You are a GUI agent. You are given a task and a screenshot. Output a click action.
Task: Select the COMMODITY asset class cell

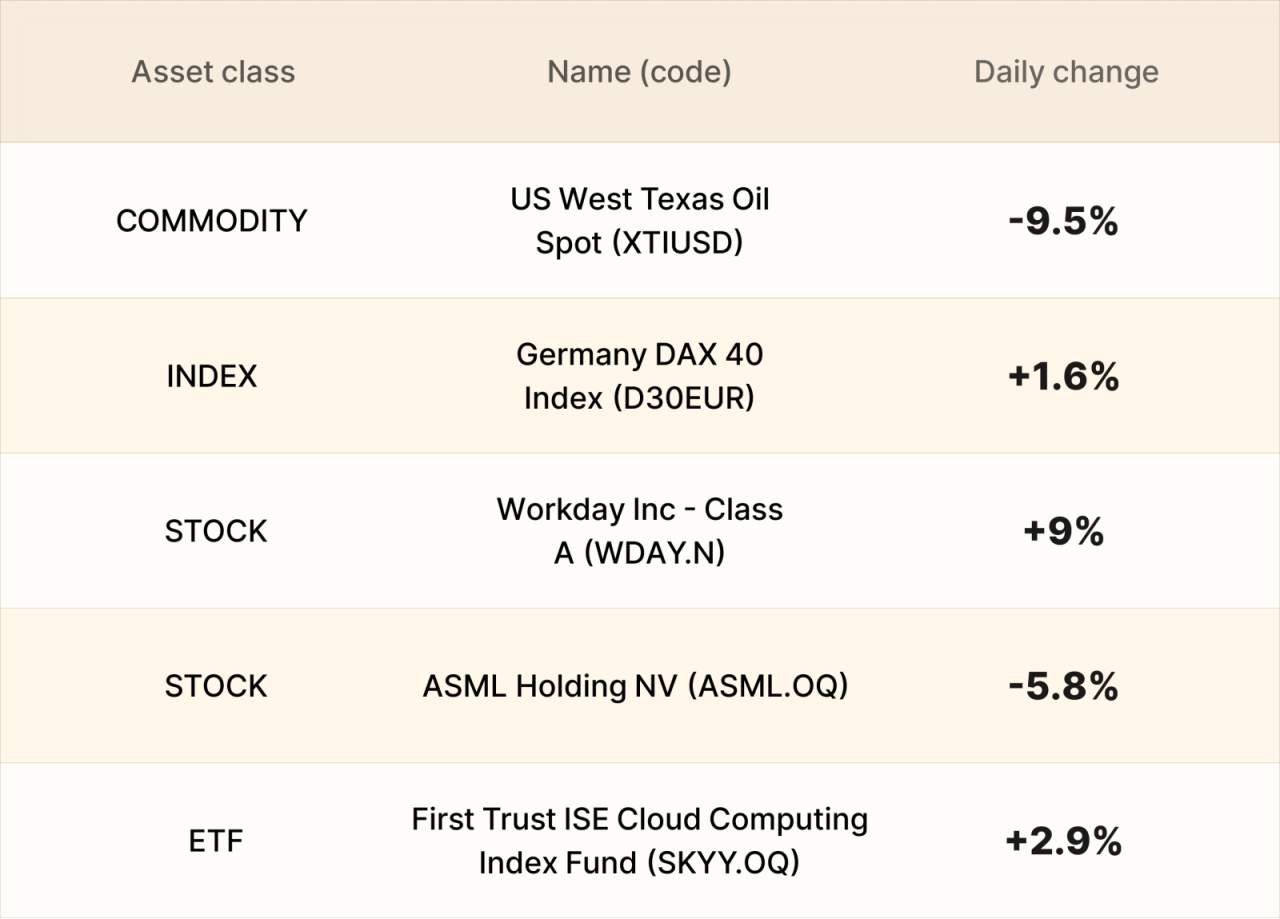point(212,220)
